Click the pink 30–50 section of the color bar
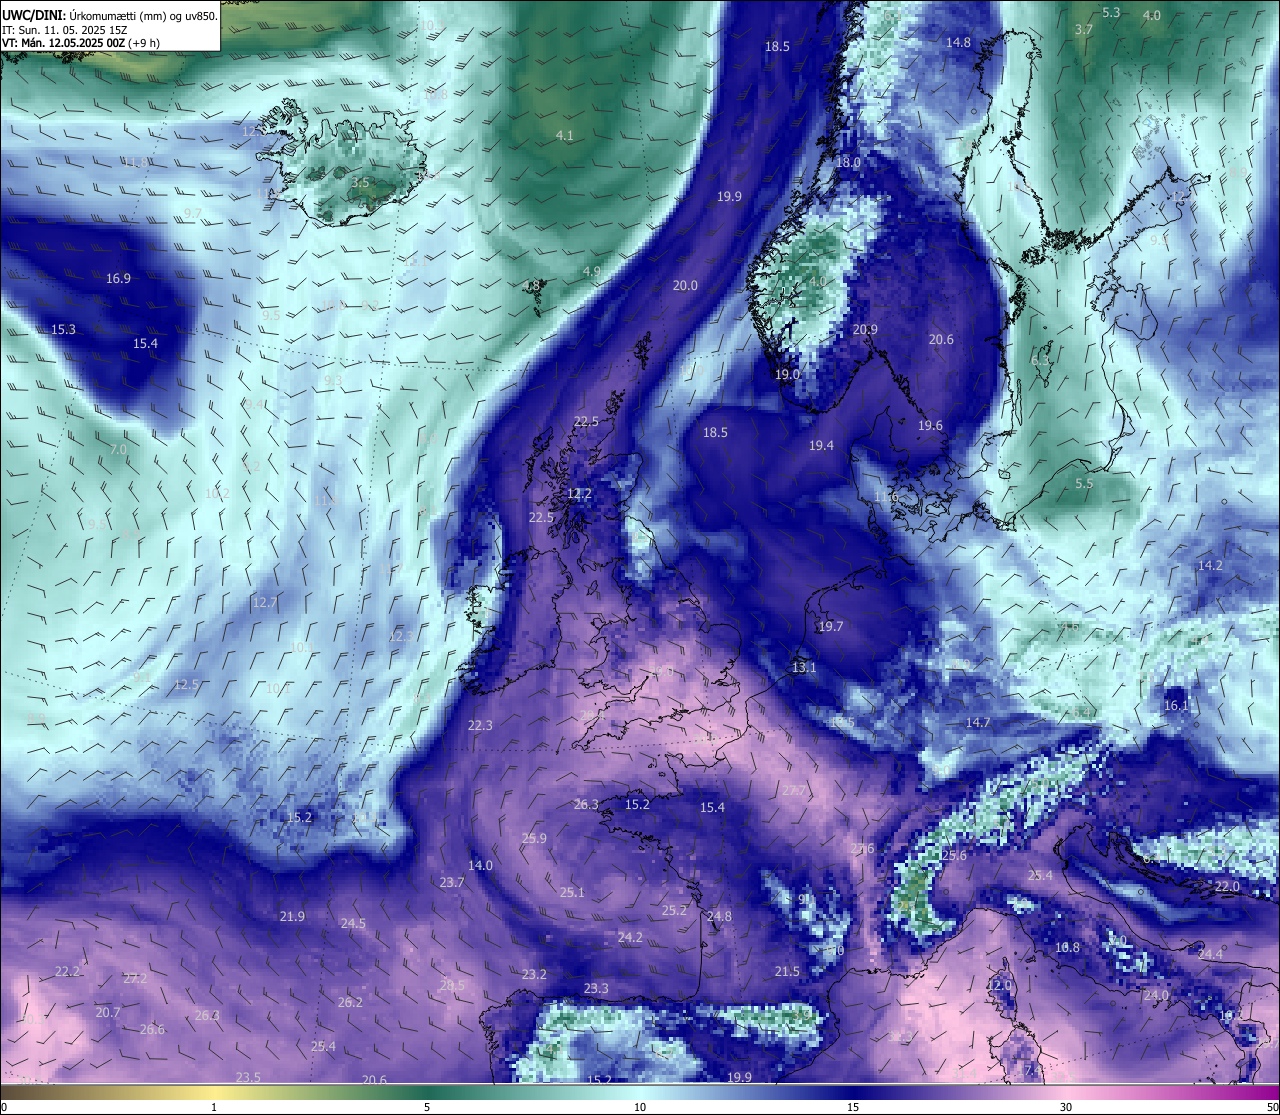The height and width of the screenshot is (1115, 1280). 1170,1092
